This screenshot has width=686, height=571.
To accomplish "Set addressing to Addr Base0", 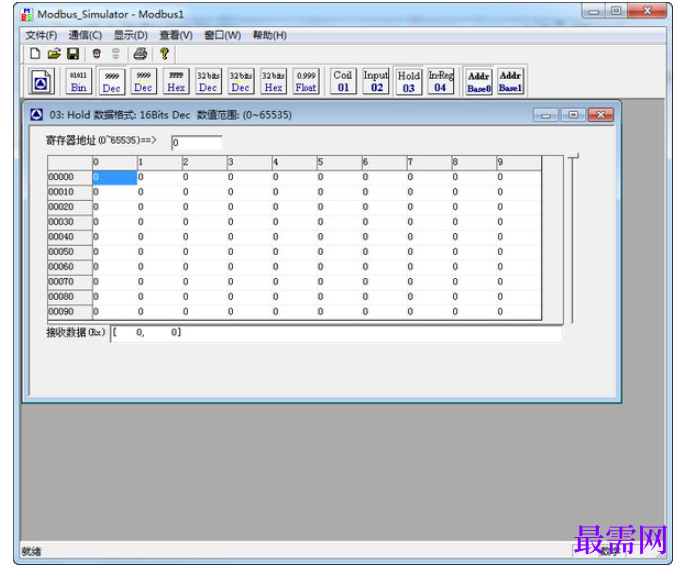I will point(479,81).
